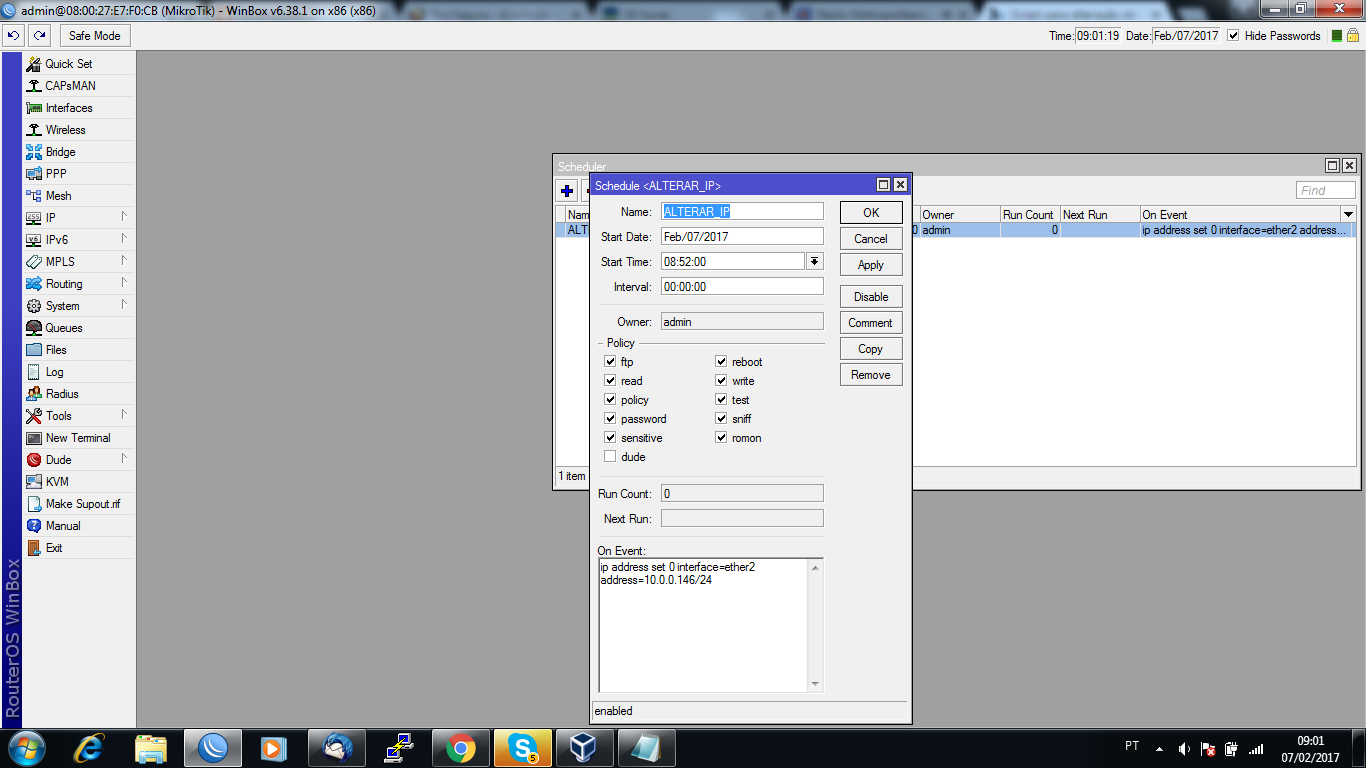Expand the Routing submenu
This screenshot has height=768, width=1366.
(125, 283)
